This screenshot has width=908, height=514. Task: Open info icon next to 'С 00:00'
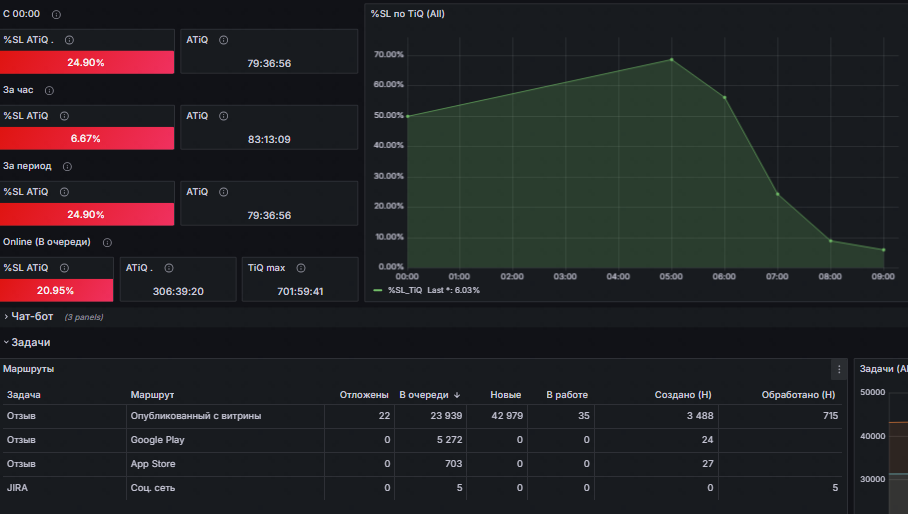click(56, 14)
